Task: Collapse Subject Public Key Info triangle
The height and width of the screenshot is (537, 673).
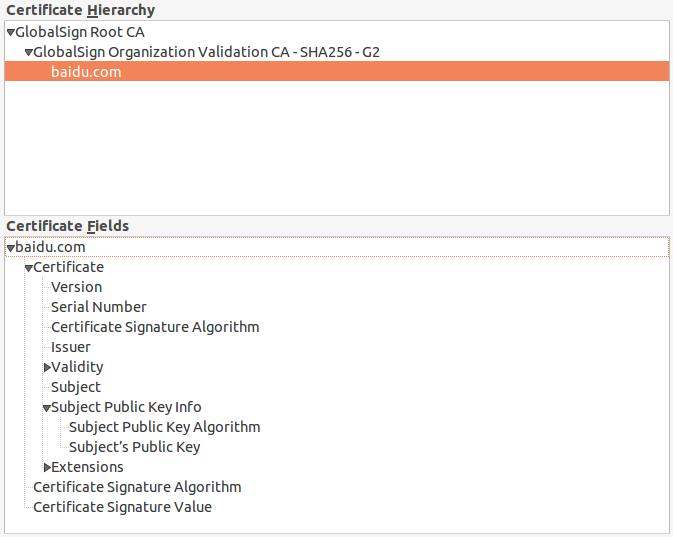Action: click(x=47, y=407)
